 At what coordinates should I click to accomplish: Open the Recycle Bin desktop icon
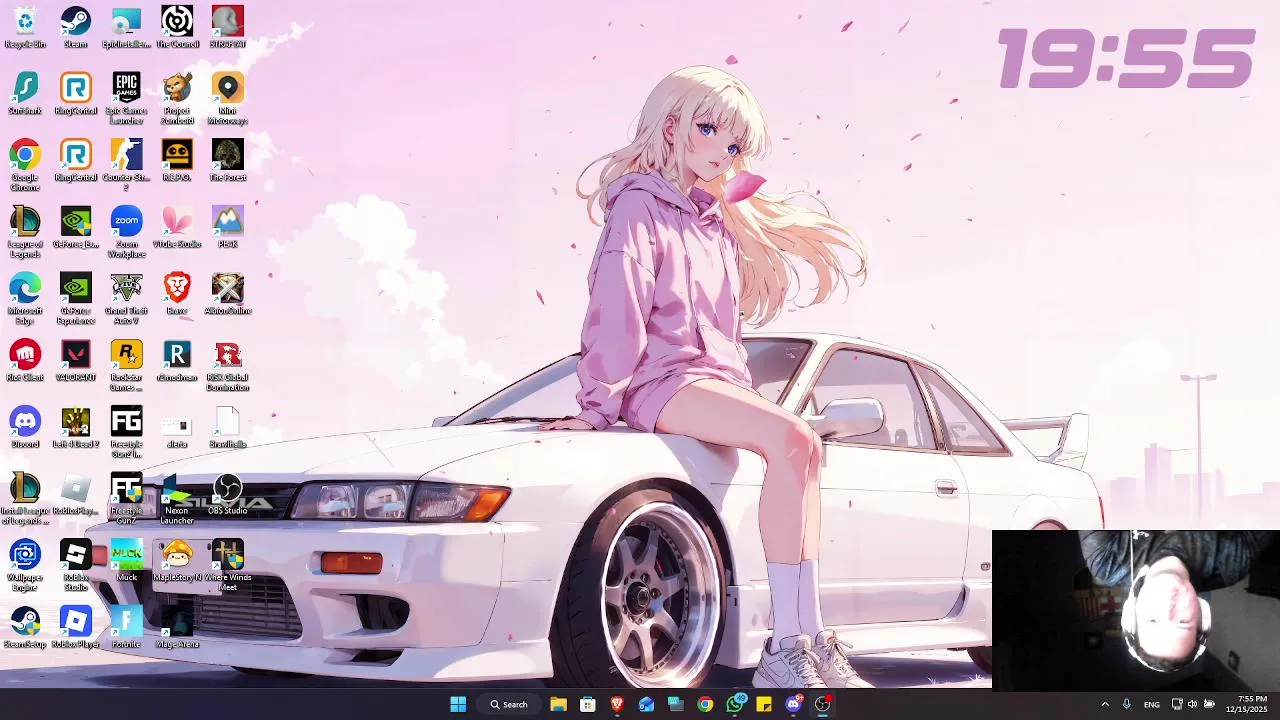pos(25,27)
